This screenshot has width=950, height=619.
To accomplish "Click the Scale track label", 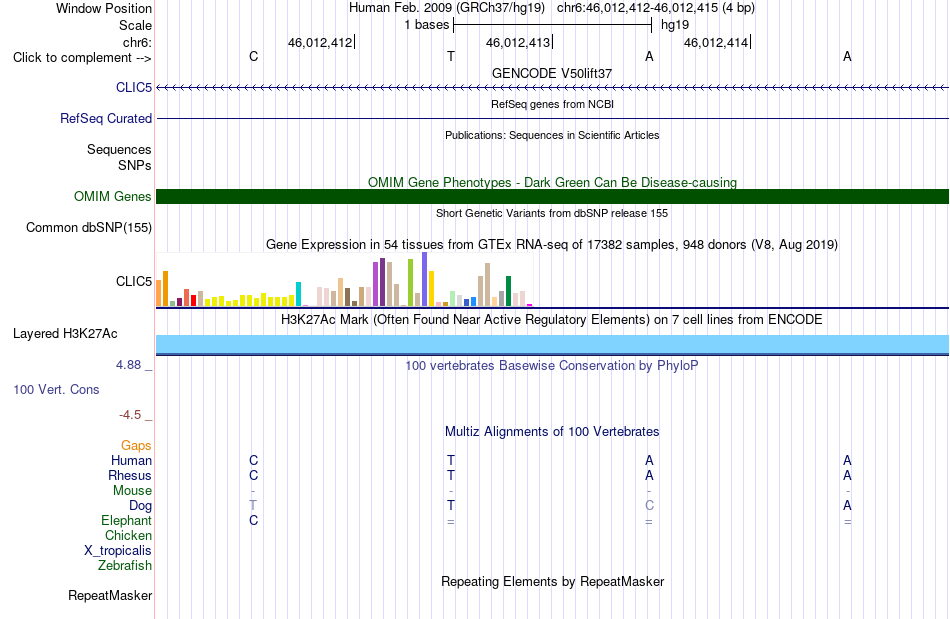I will 135,25.
